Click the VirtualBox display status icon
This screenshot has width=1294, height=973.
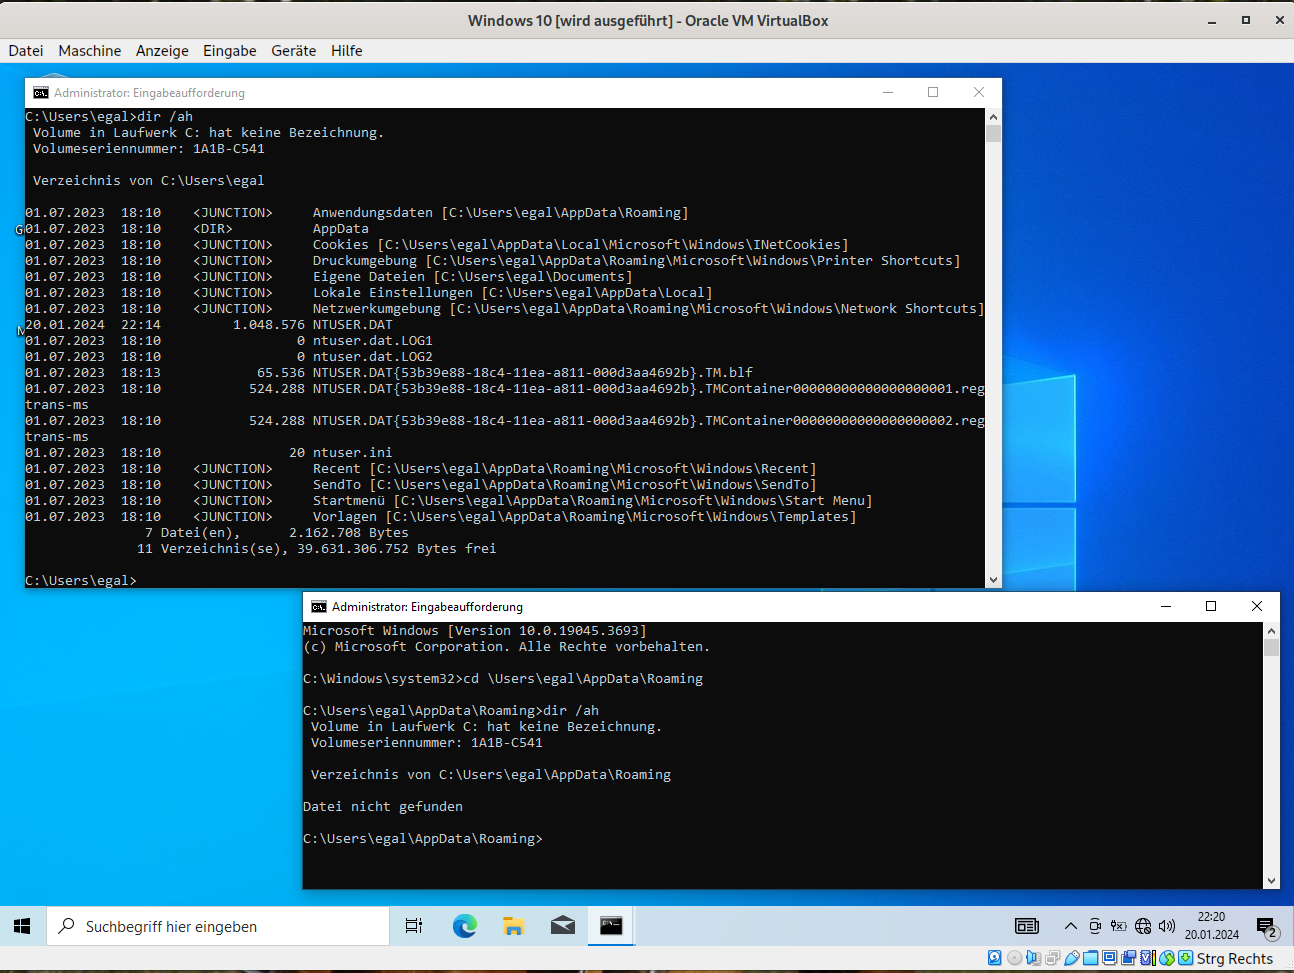pyautogui.click(x=1108, y=957)
